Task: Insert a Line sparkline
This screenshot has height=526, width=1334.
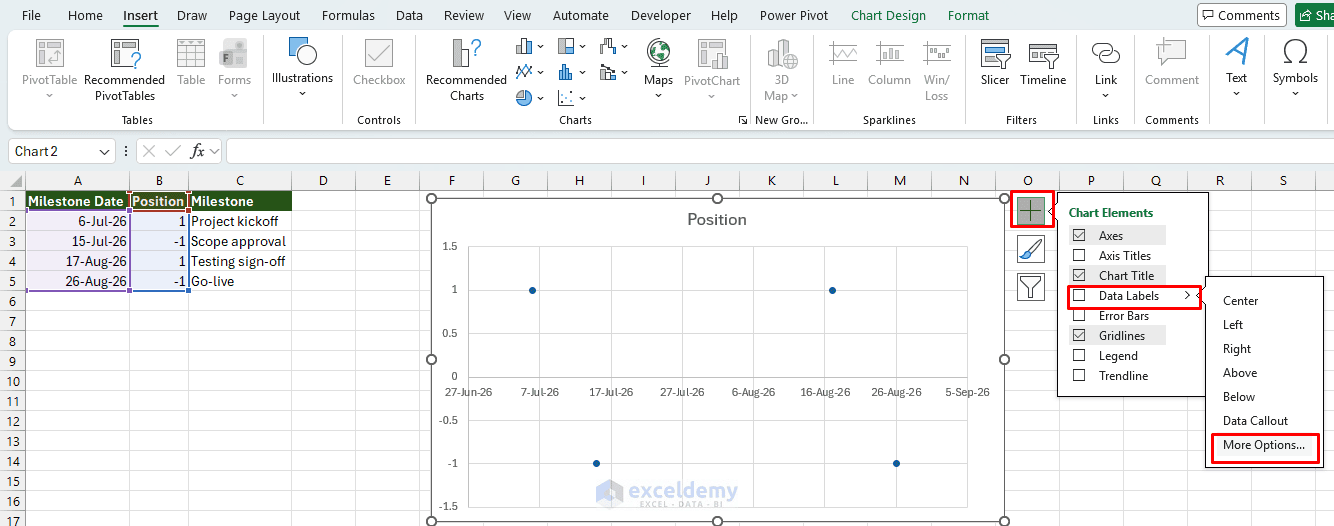Action: (x=843, y=62)
